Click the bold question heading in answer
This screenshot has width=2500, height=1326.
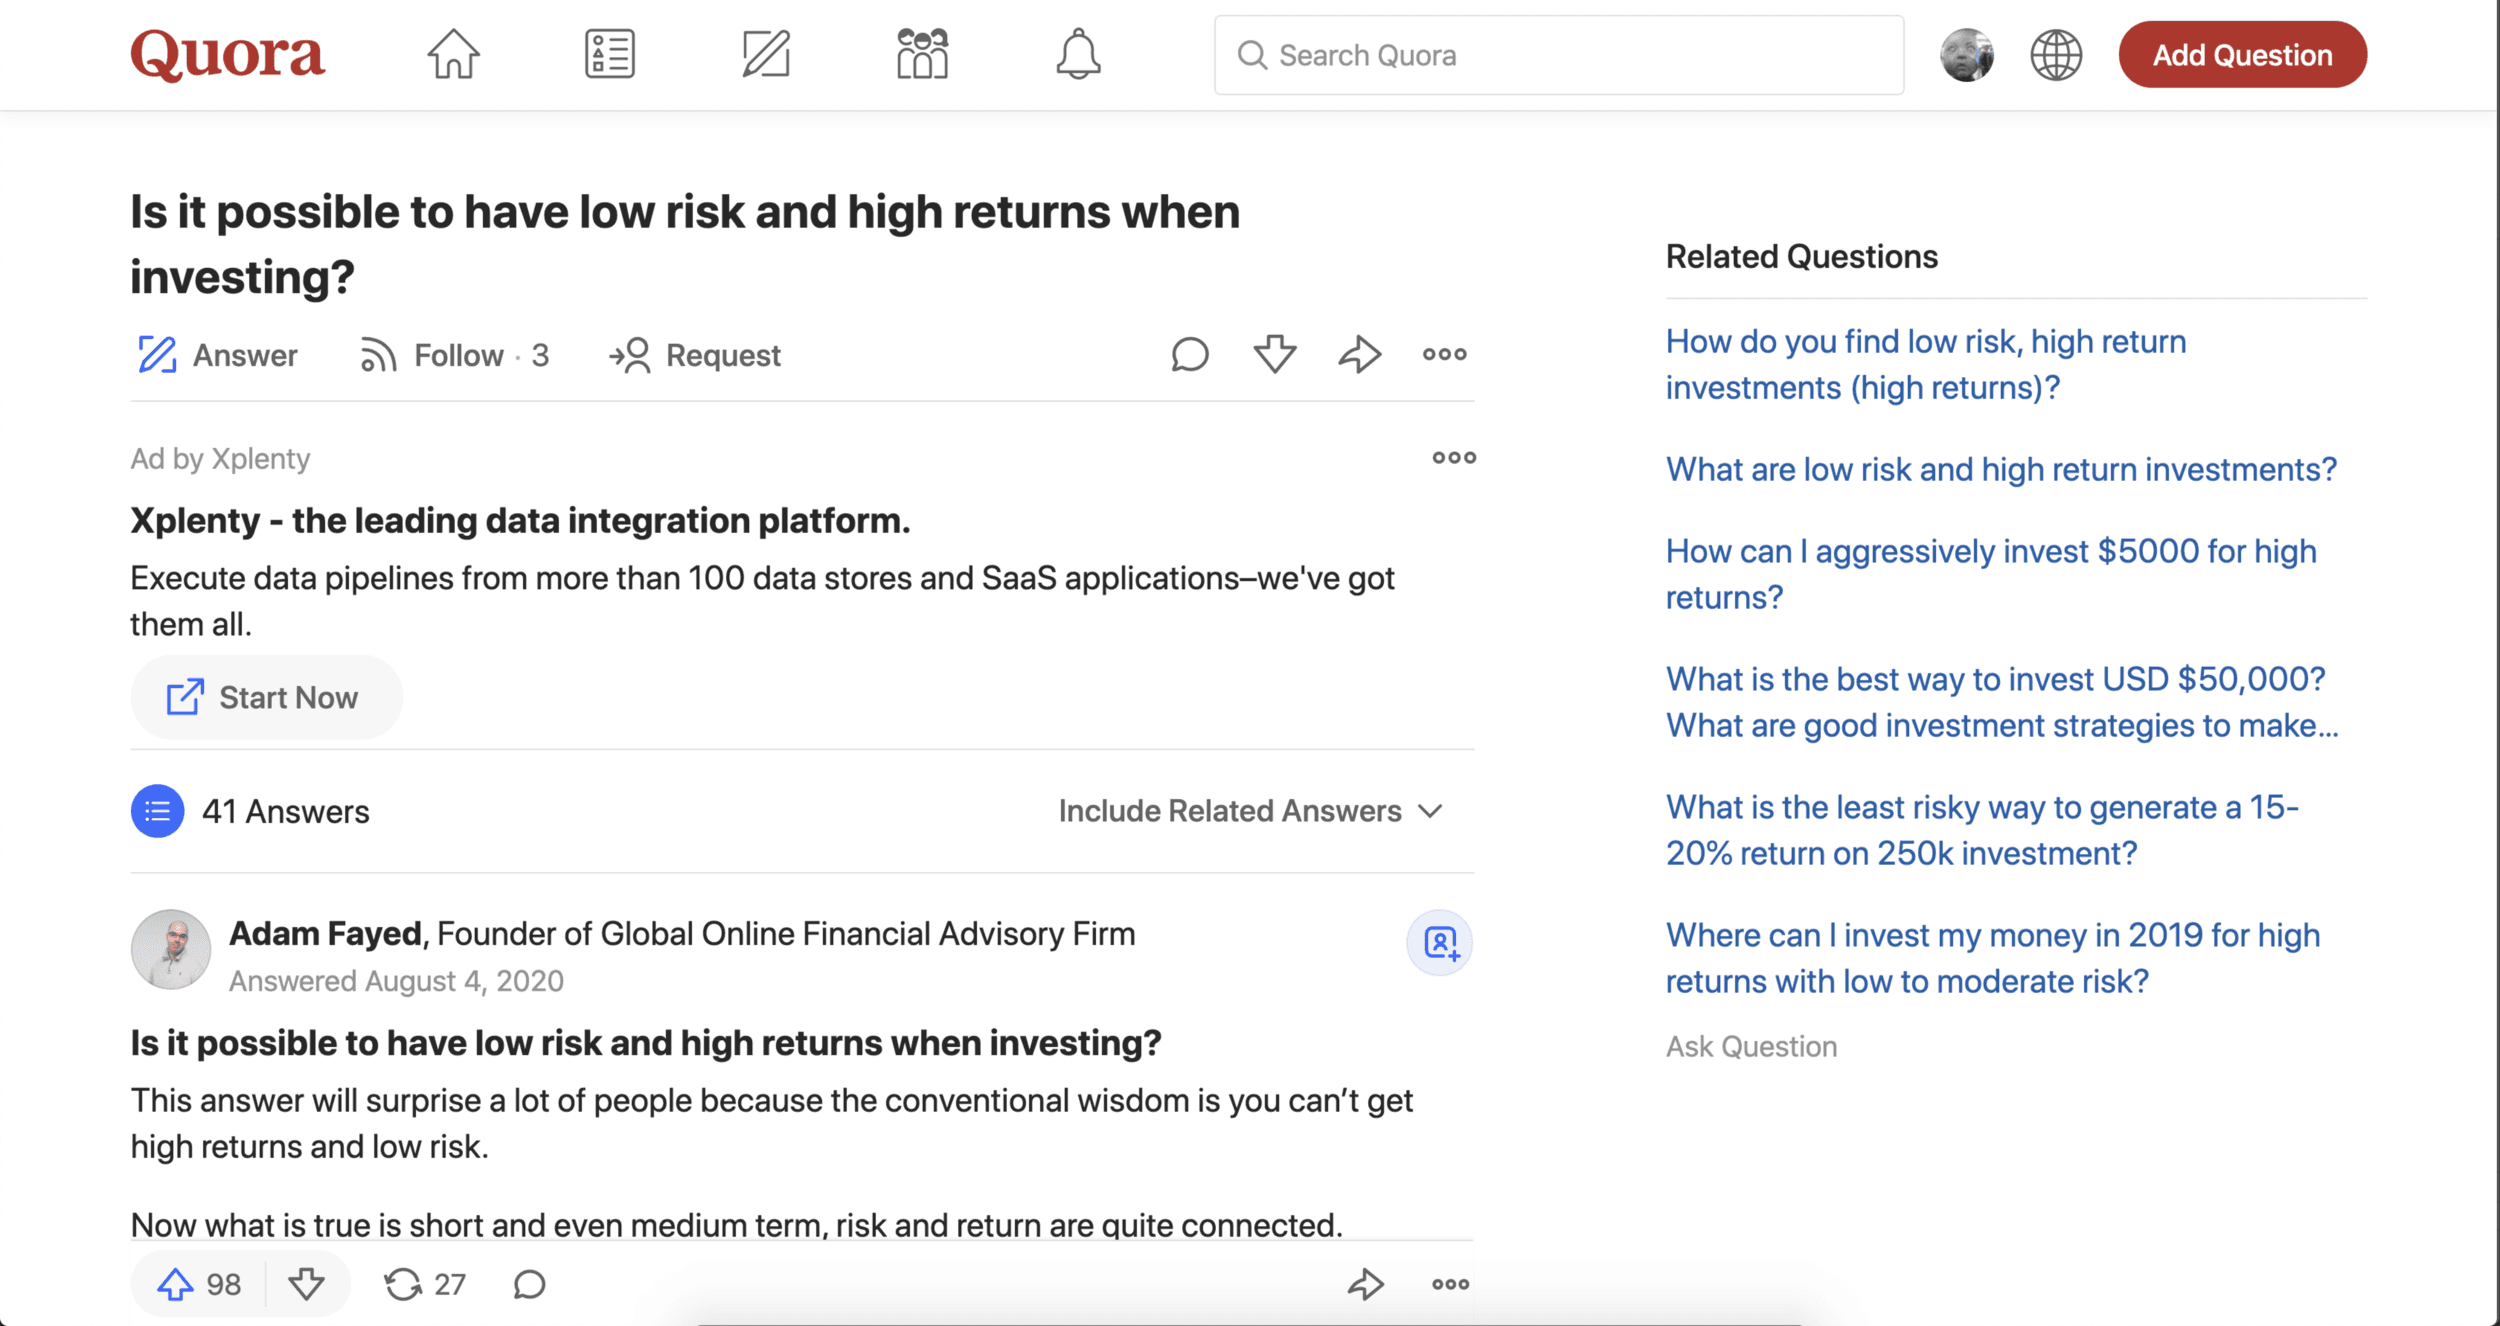646,1043
